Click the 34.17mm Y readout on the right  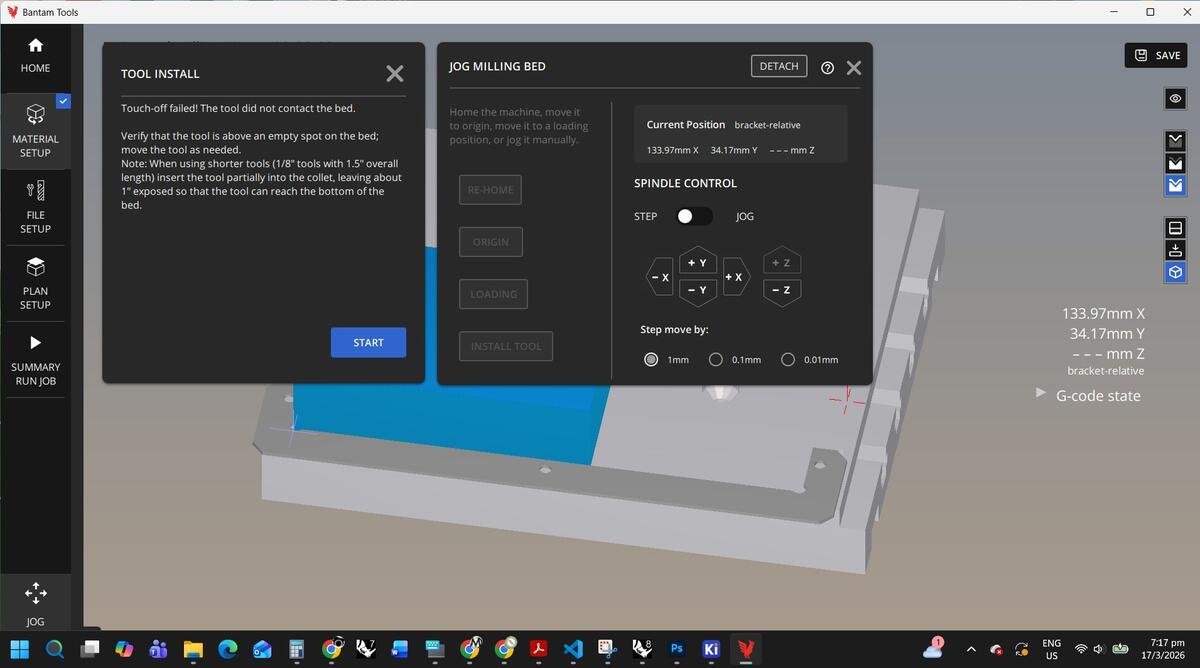pyautogui.click(x=1107, y=333)
